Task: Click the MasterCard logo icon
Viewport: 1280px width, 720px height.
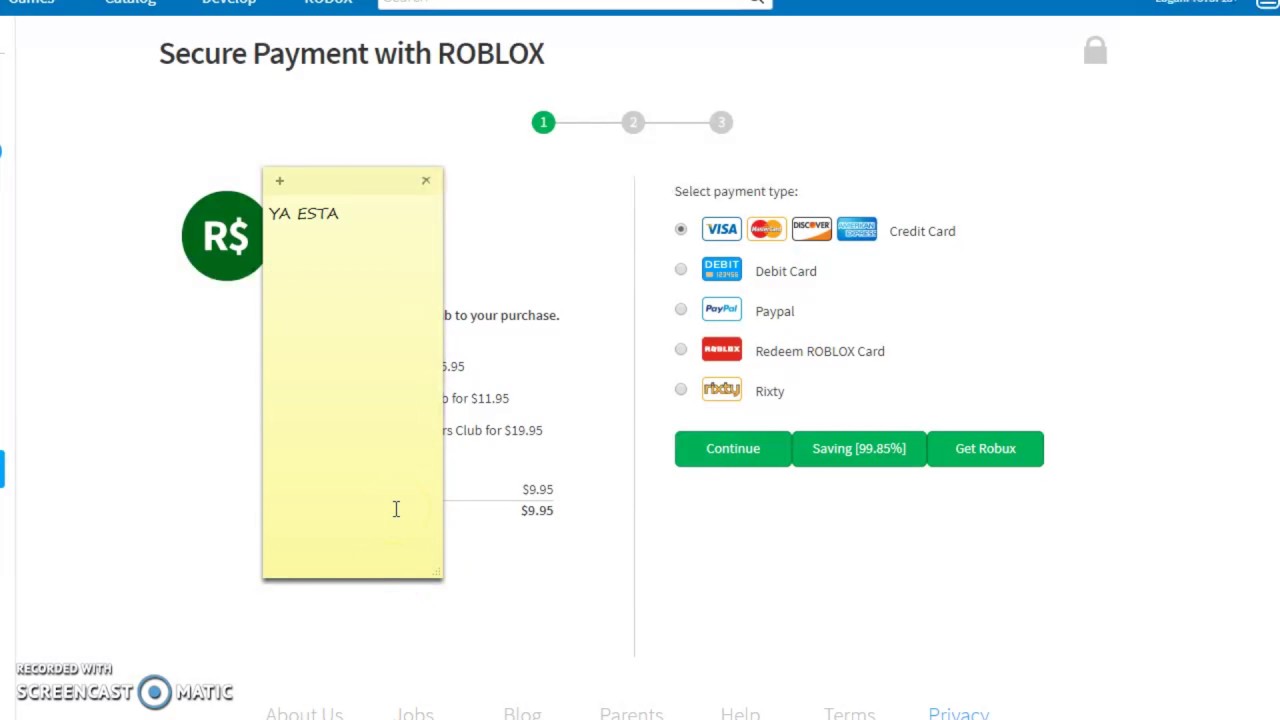Action: pos(766,229)
